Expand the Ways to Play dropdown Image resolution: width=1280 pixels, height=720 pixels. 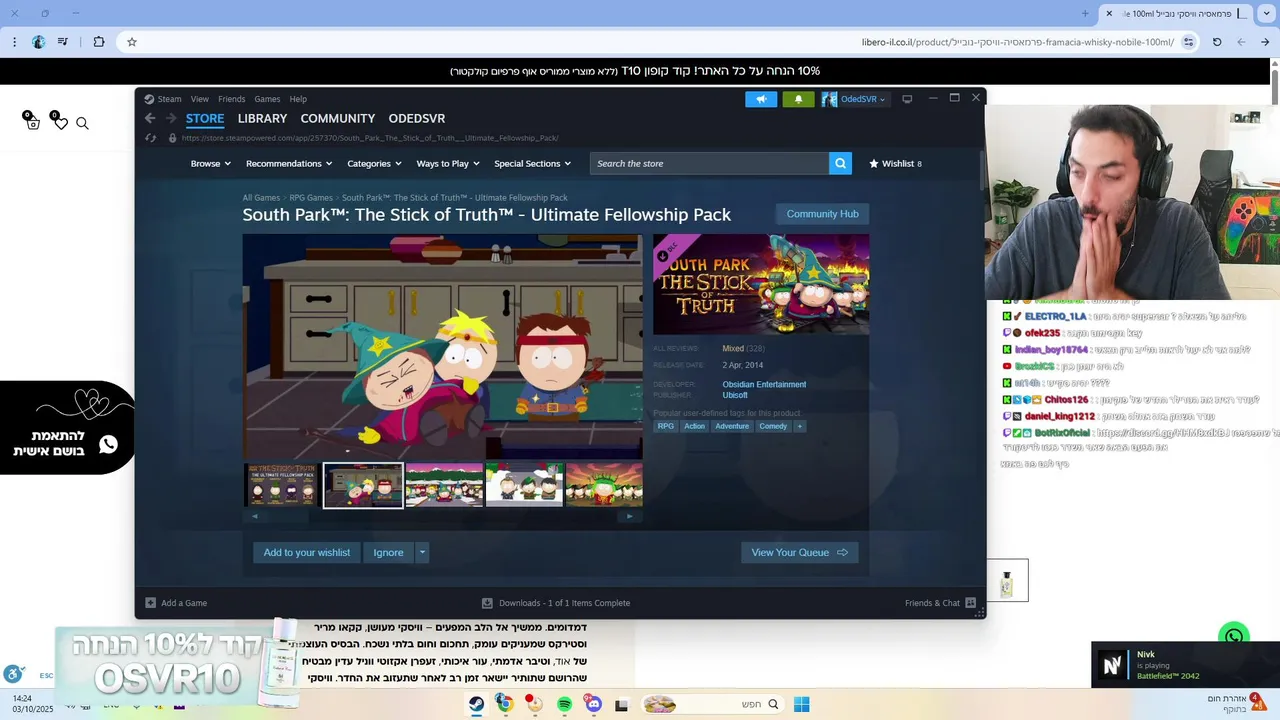[448, 163]
